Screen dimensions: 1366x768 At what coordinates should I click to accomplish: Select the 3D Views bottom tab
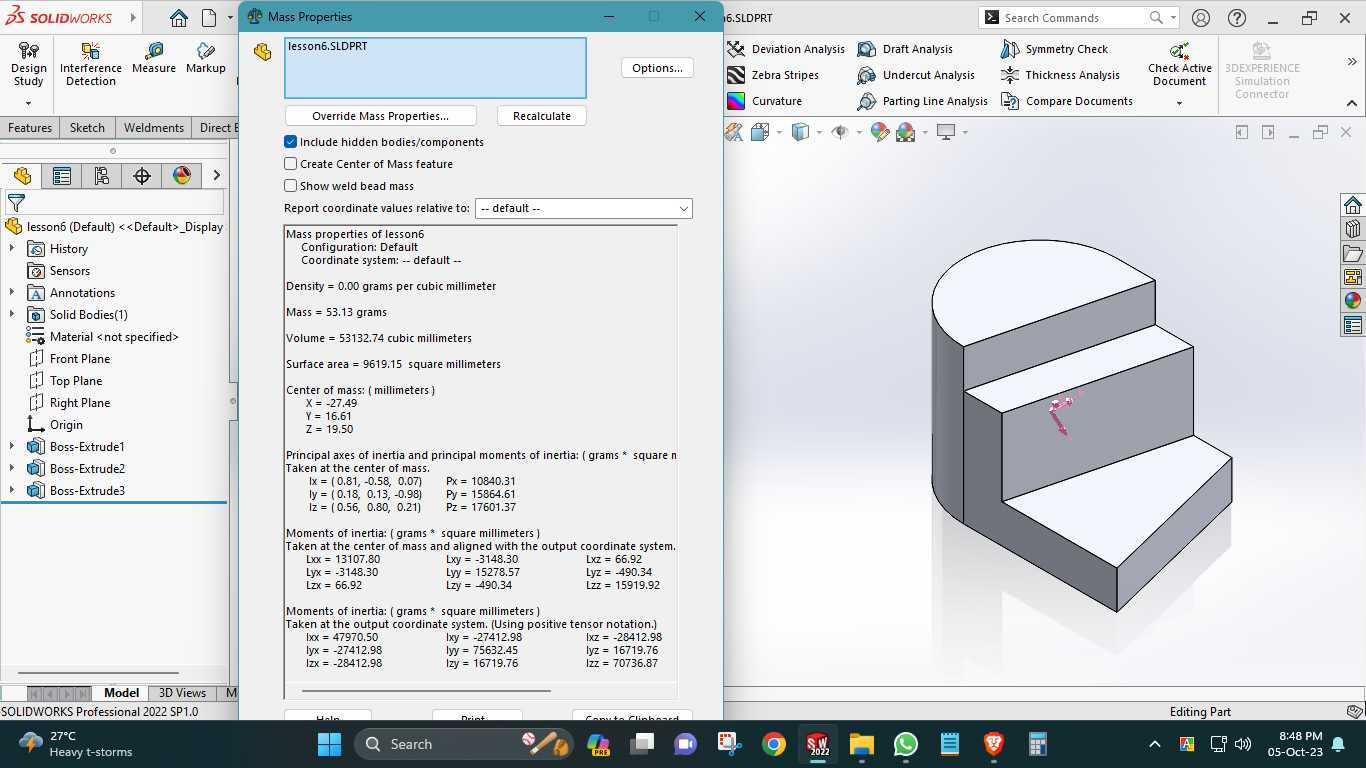click(182, 693)
